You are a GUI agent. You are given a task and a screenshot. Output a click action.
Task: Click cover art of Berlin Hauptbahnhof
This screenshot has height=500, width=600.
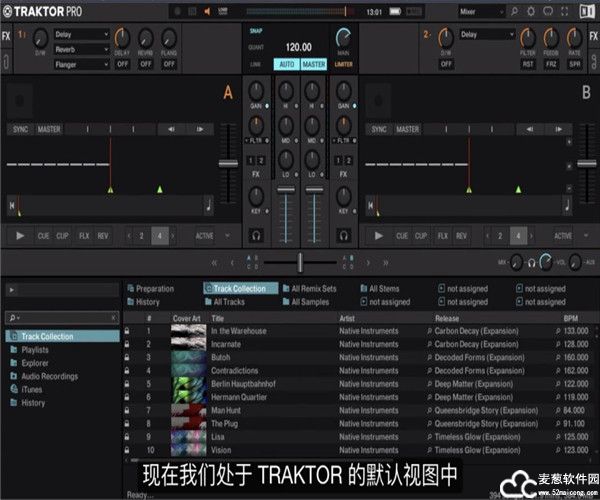point(188,383)
